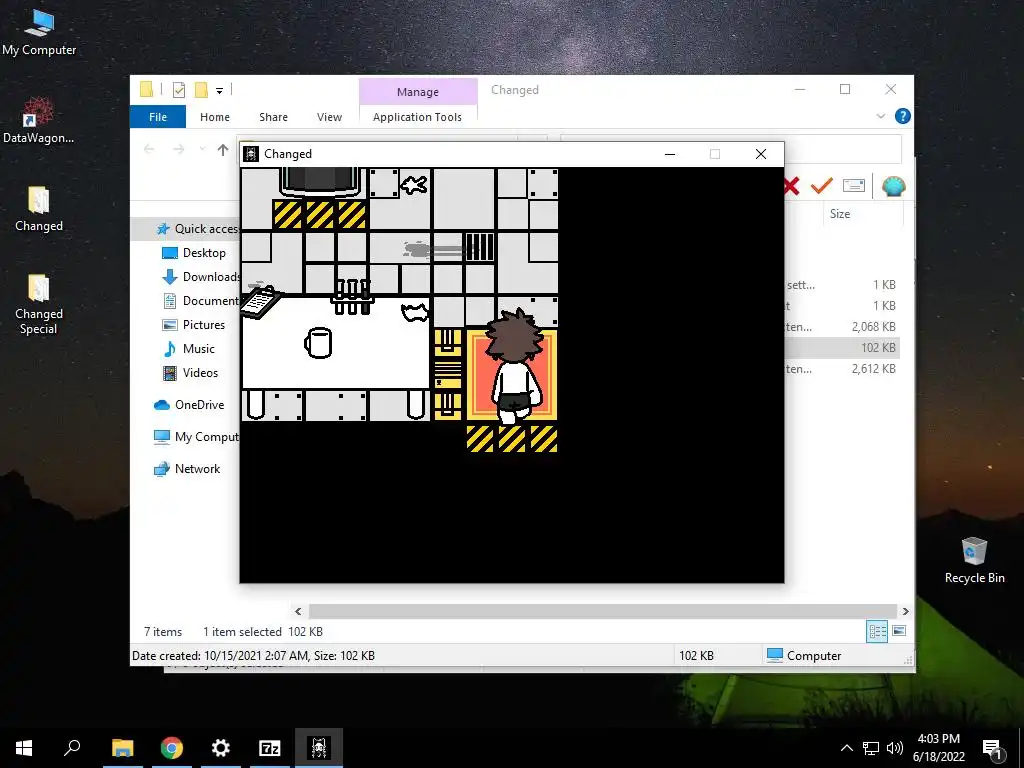Click the Properties quick access toolbar icon
Screen dimensions: 1024x768
tap(179, 90)
